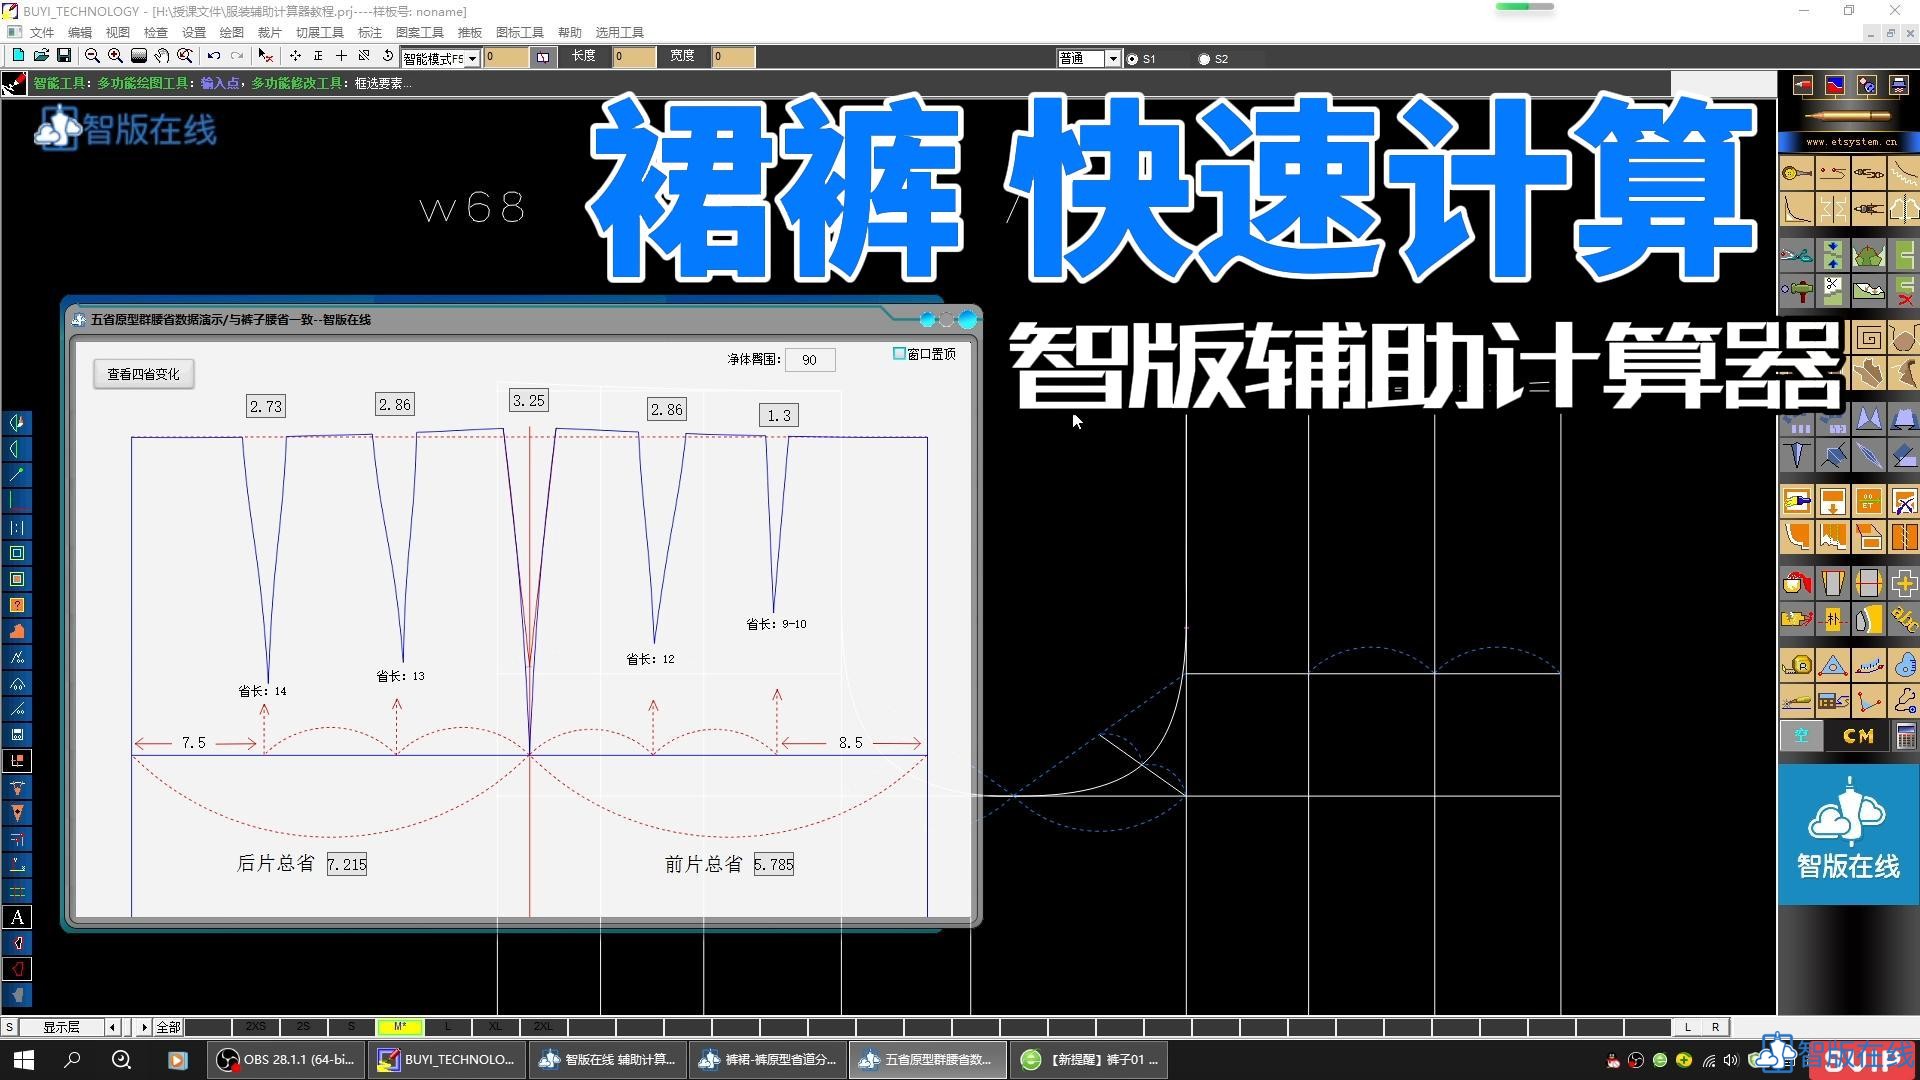Screen dimensions: 1920x1080
Task: Click 查看四省变化 button
Action: 144,373
